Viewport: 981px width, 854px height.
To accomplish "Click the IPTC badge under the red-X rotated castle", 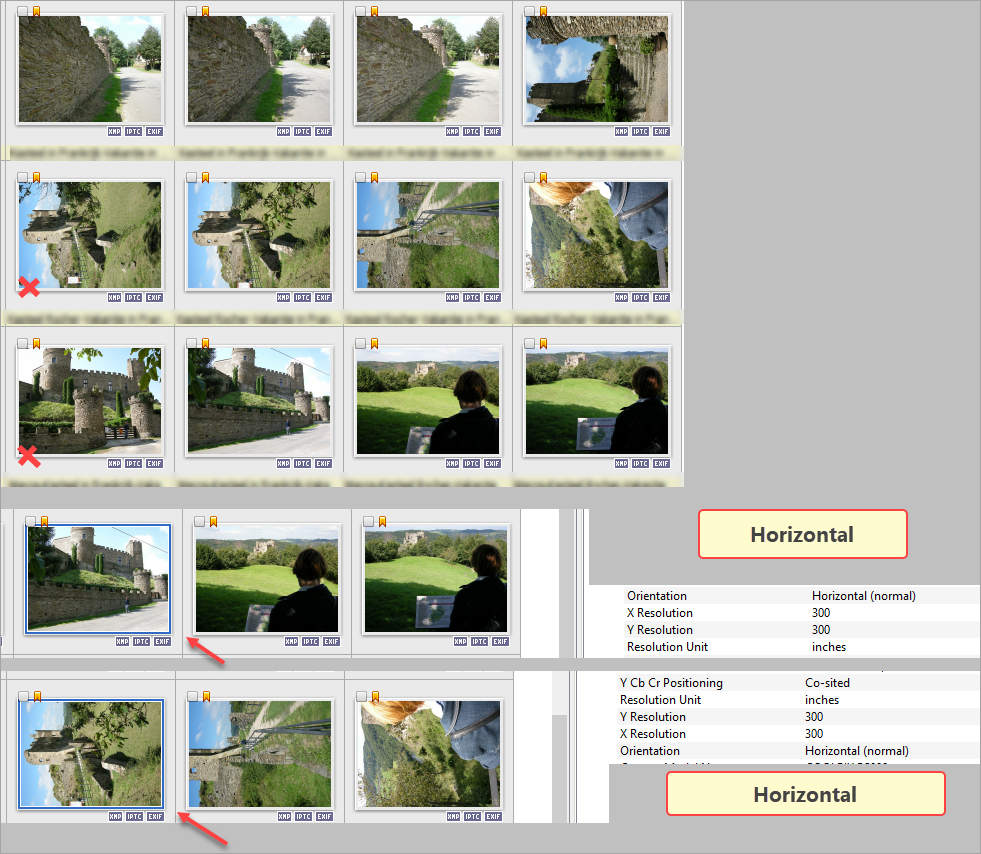I will (134, 297).
